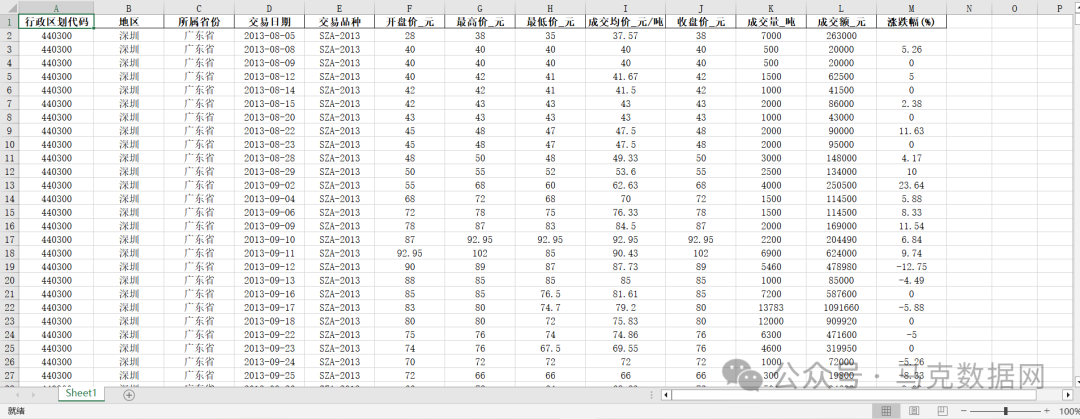Select the cell with value 84.5
Image resolution: width=1080 pixels, height=419 pixels.
[x=625, y=226]
